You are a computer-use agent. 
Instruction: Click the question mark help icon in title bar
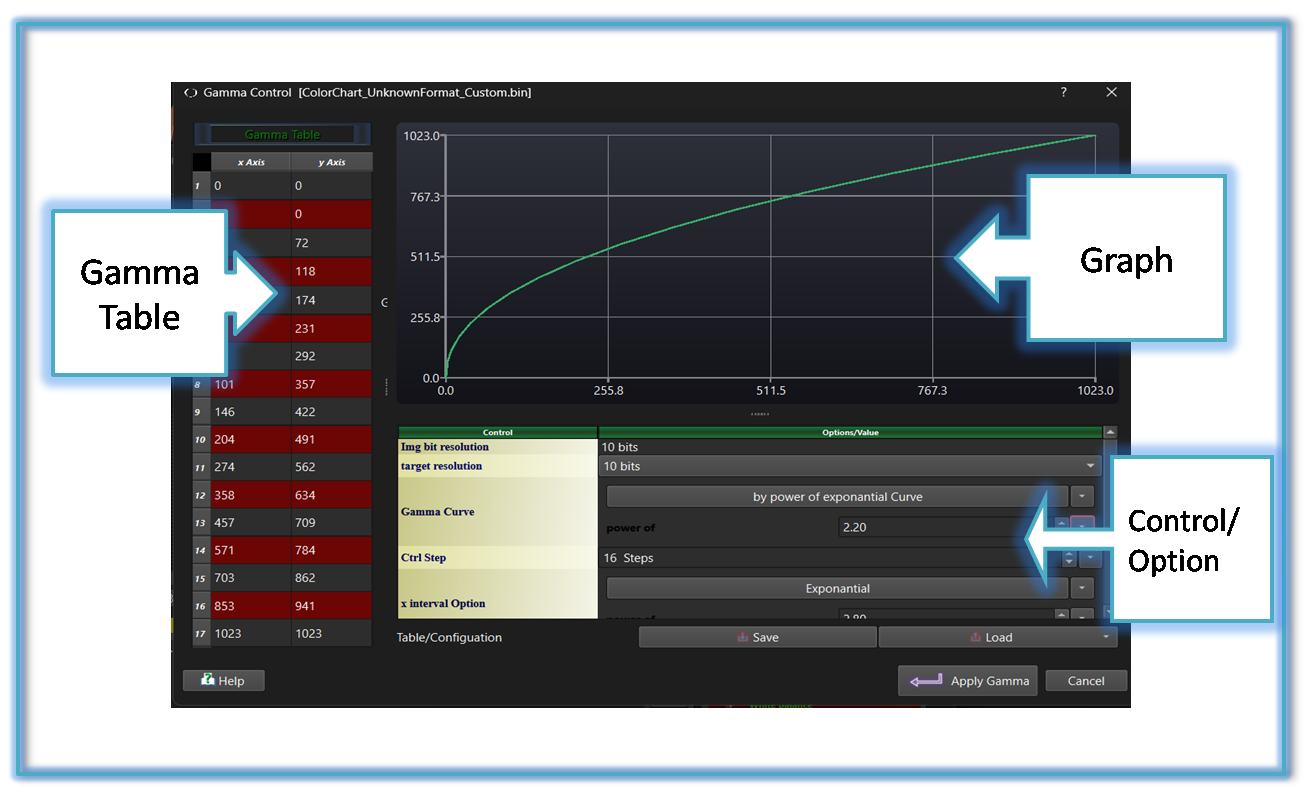coord(1063,92)
